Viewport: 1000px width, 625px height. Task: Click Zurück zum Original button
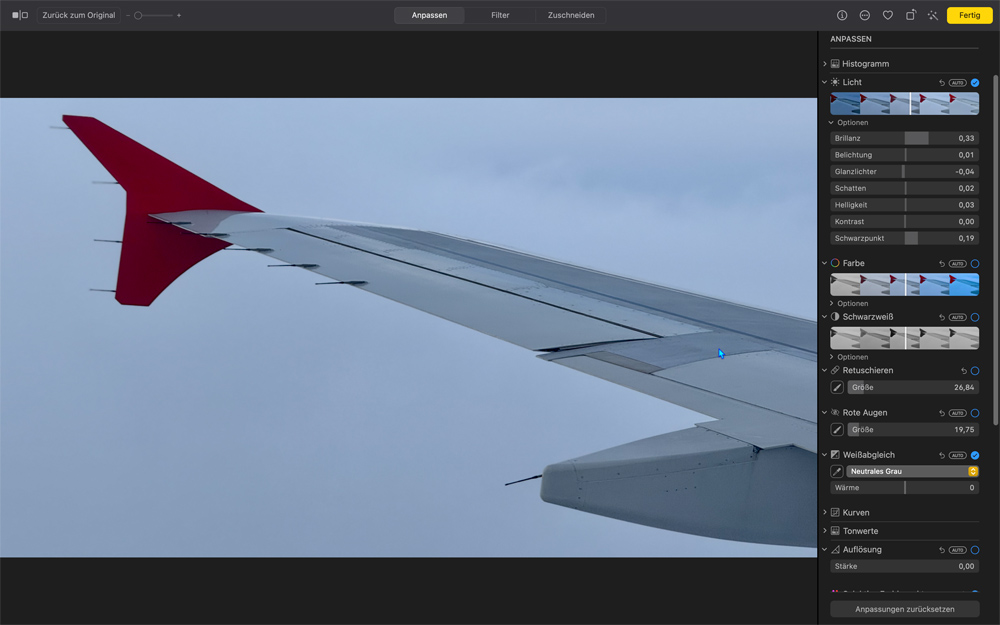78,15
